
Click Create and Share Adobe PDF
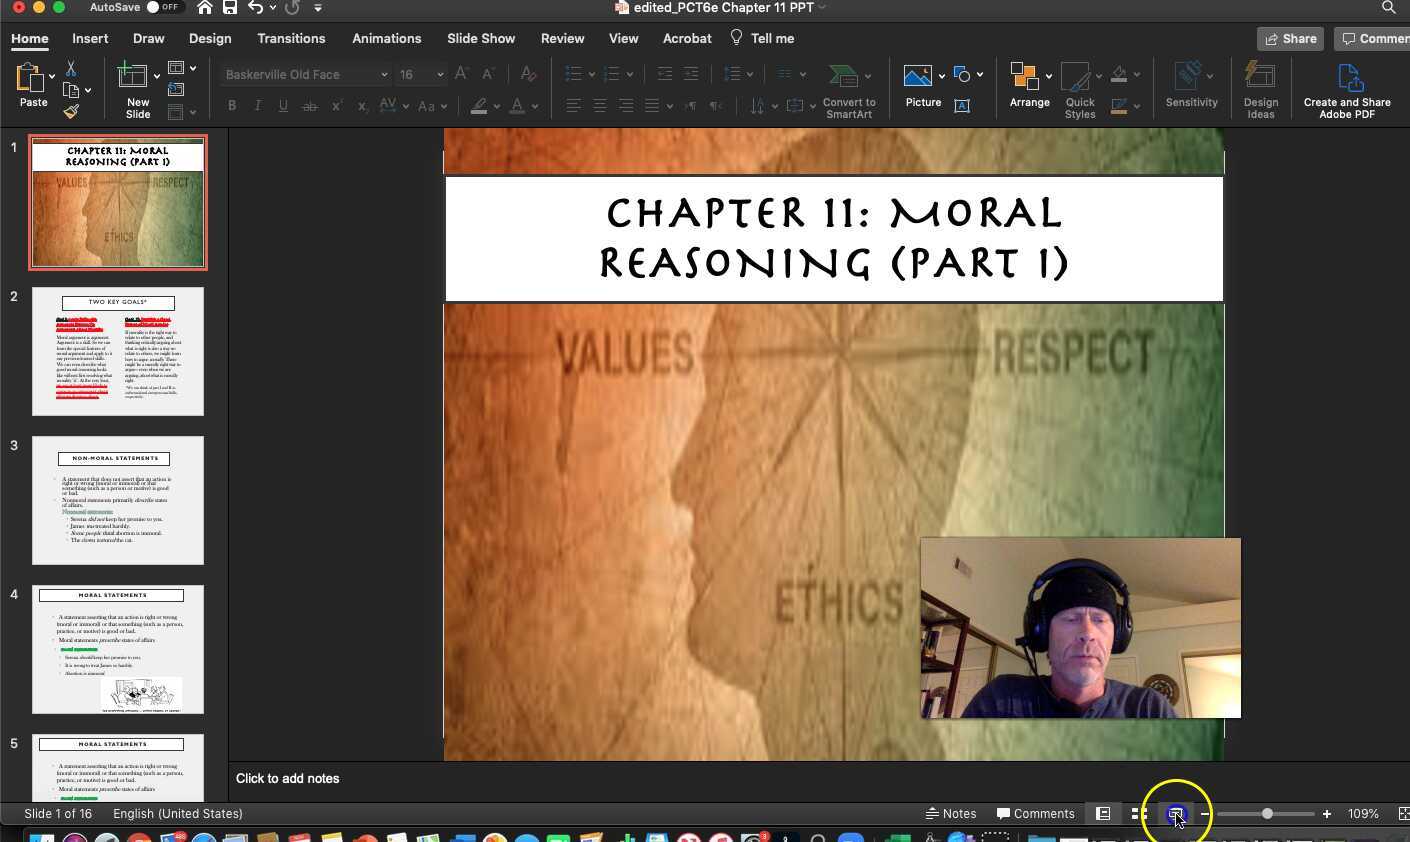[1346, 88]
